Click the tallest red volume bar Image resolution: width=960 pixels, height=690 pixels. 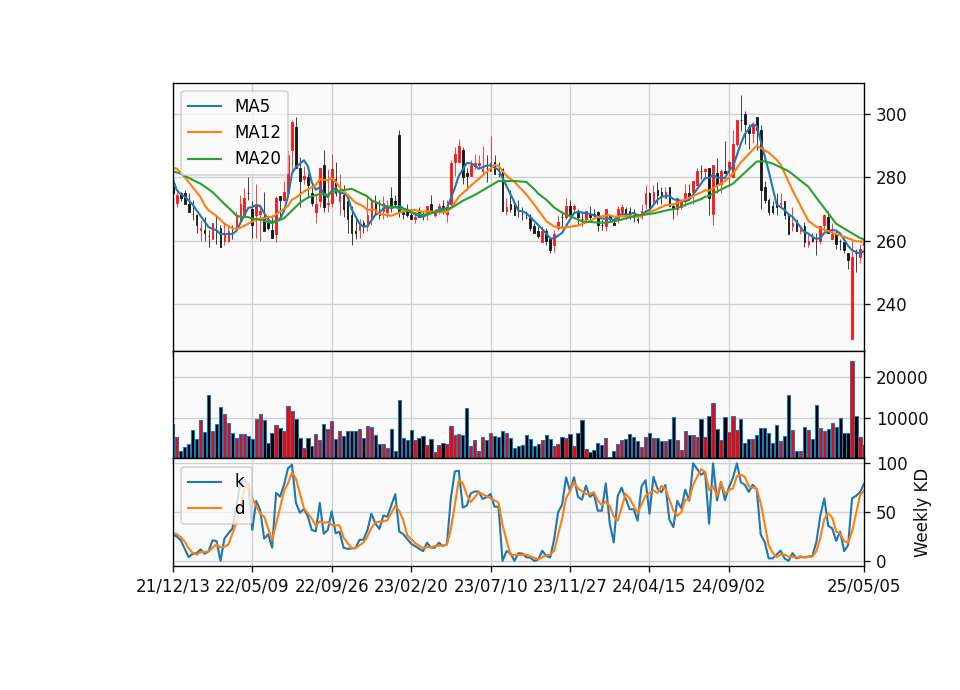coord(852,410)
